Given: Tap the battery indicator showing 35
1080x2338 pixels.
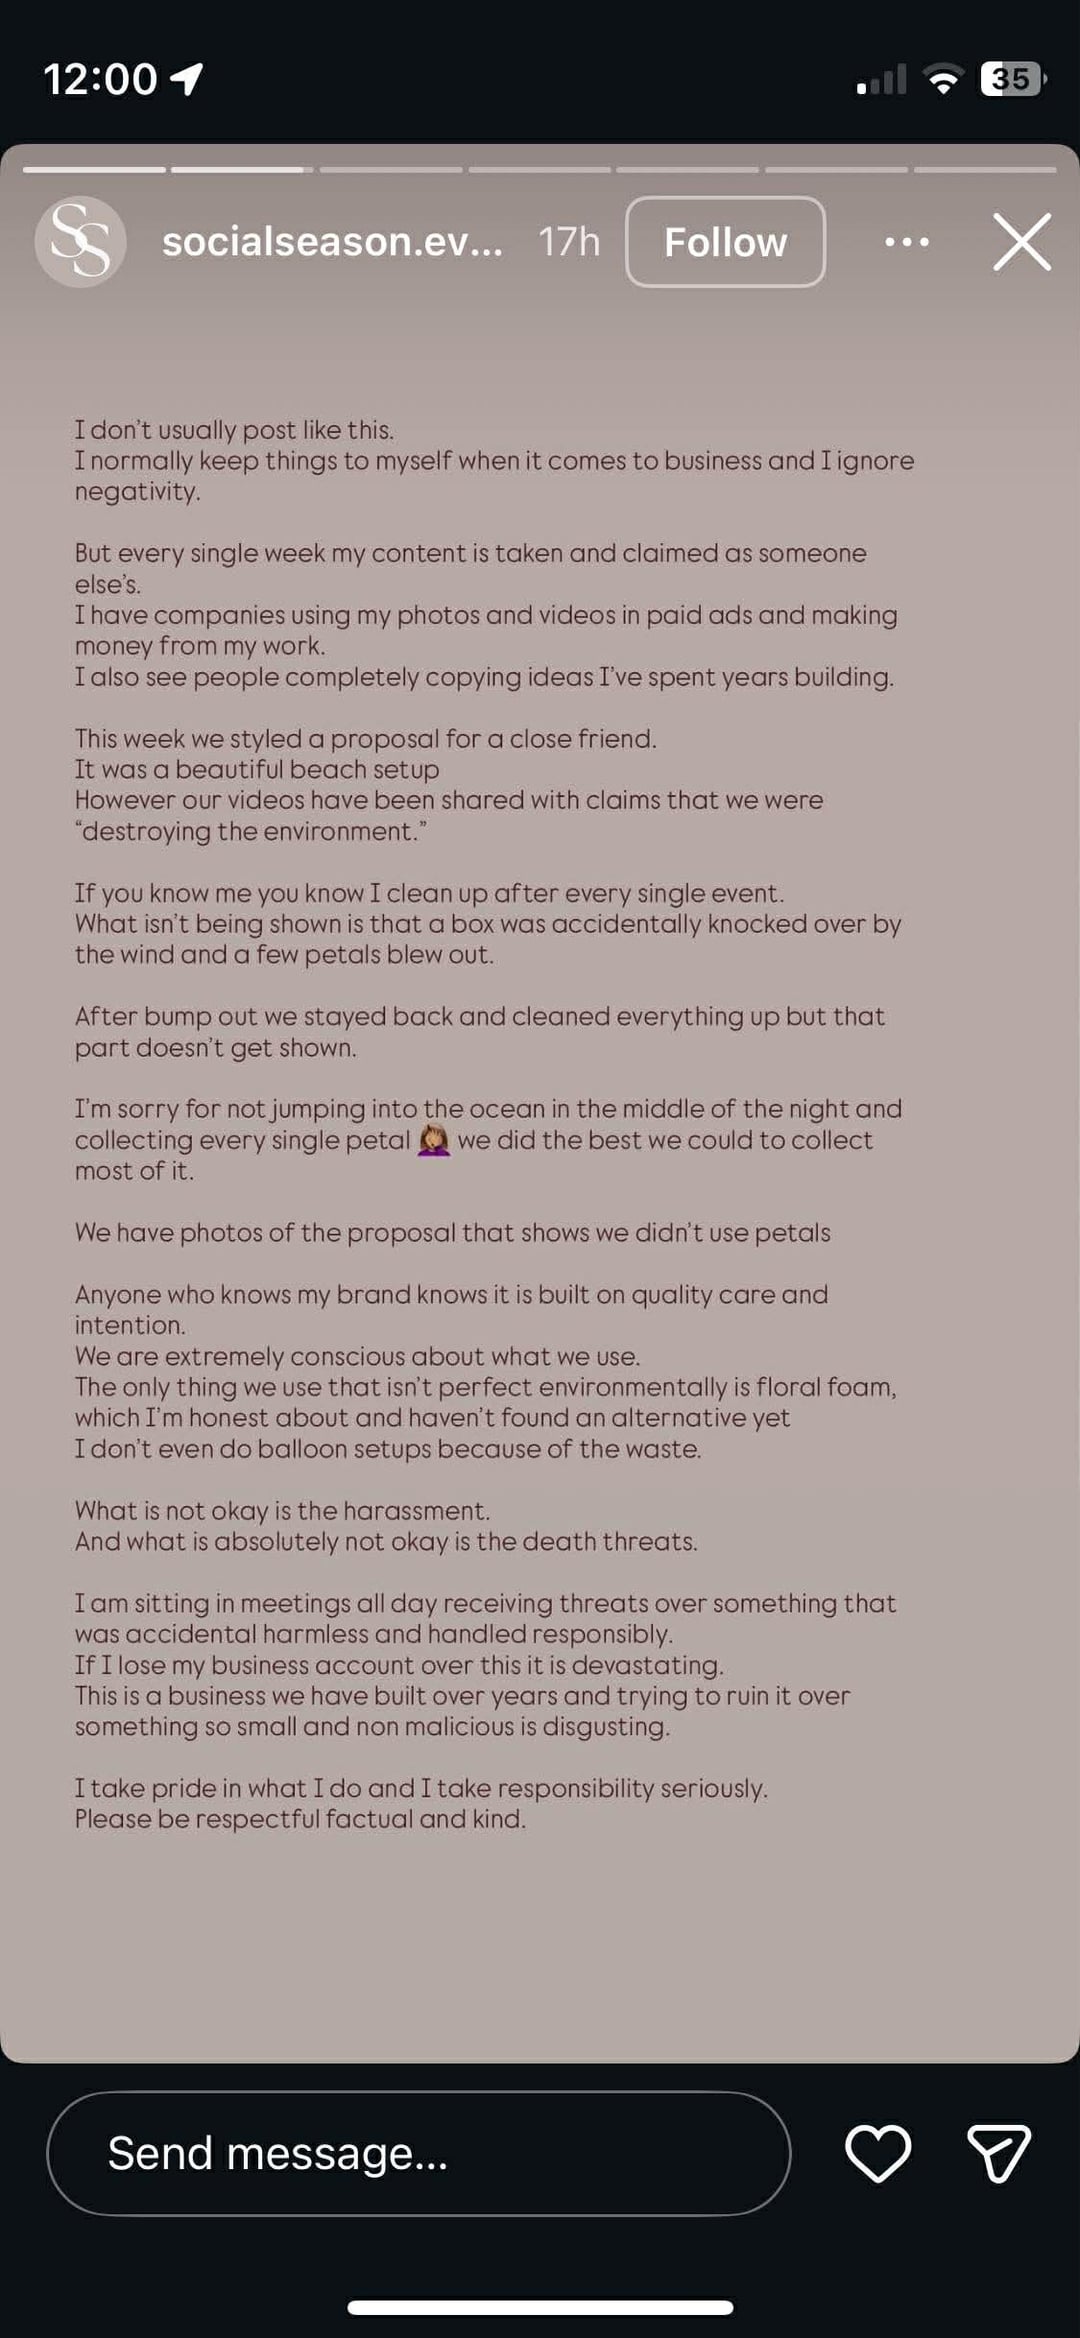Looking at the screenshot, I should (x=1012, y=79).
